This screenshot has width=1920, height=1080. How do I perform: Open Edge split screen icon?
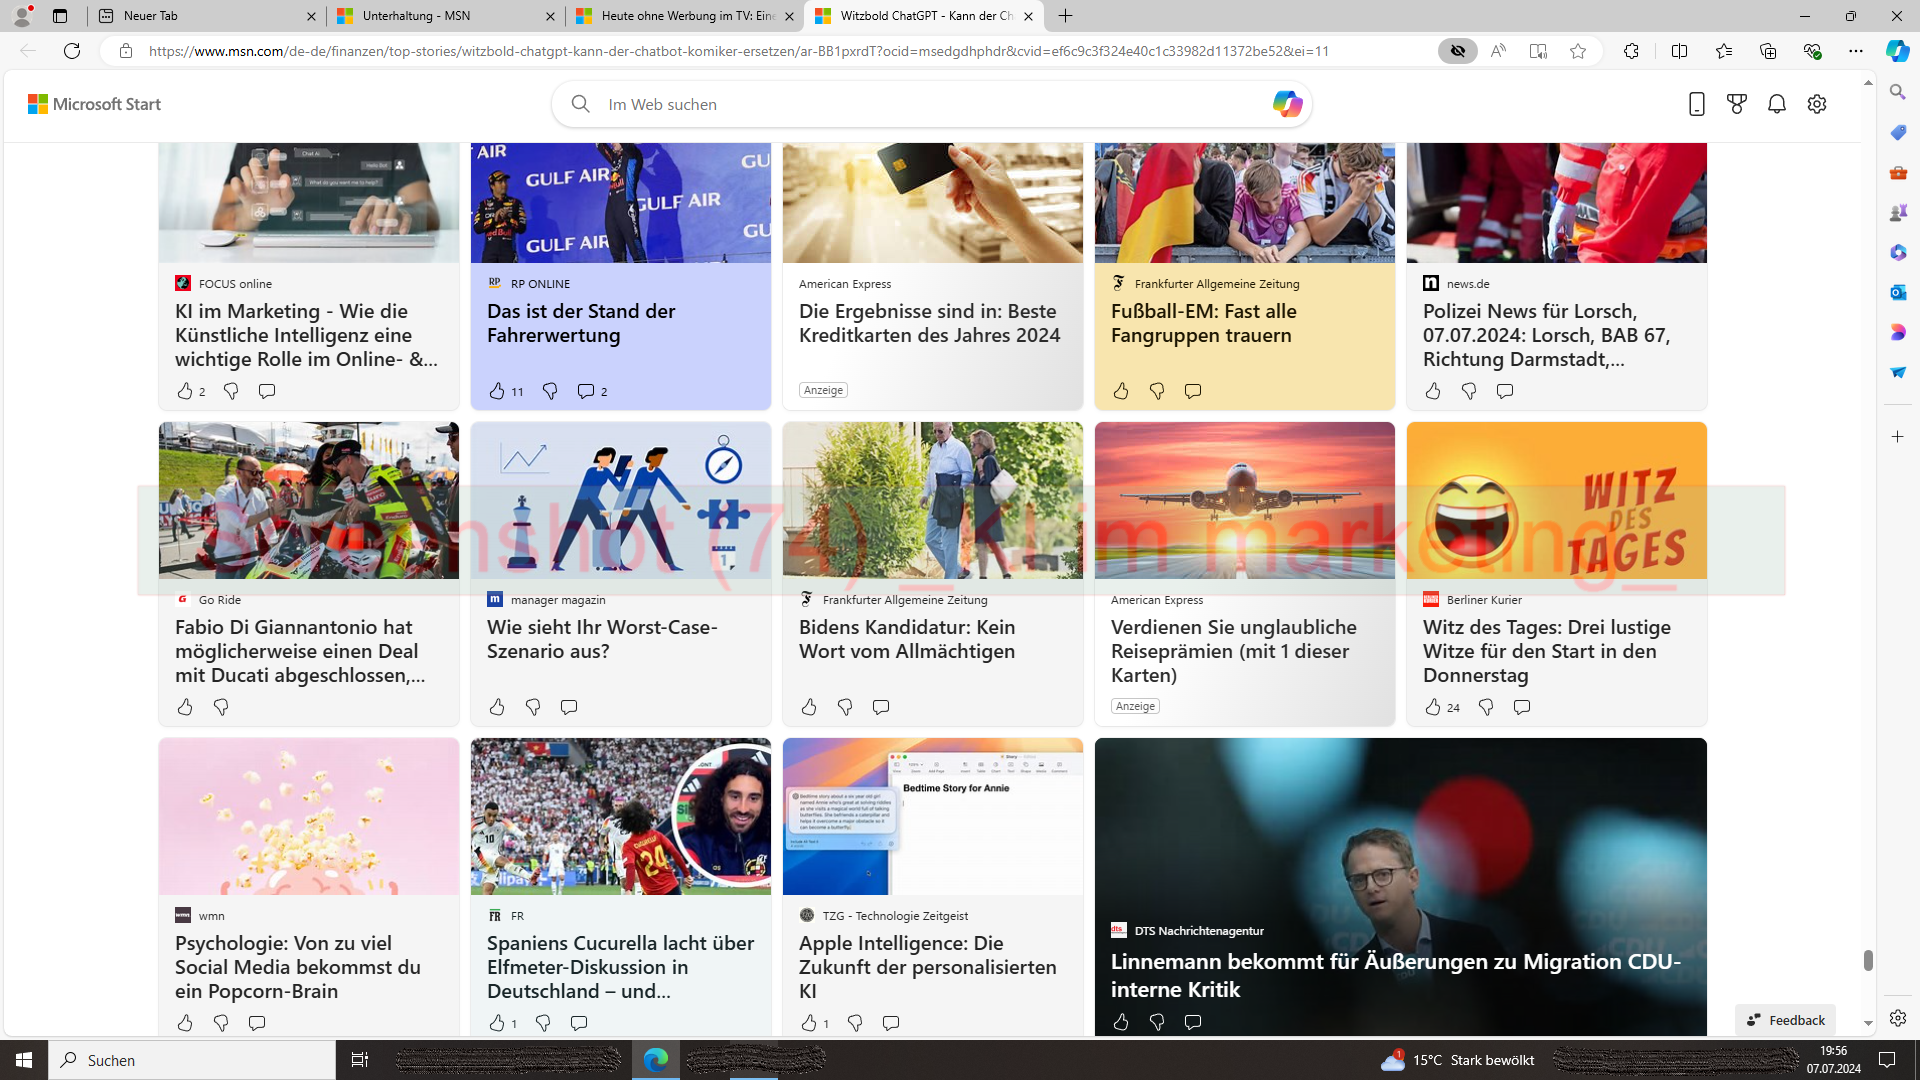[x=1679, y=51]
